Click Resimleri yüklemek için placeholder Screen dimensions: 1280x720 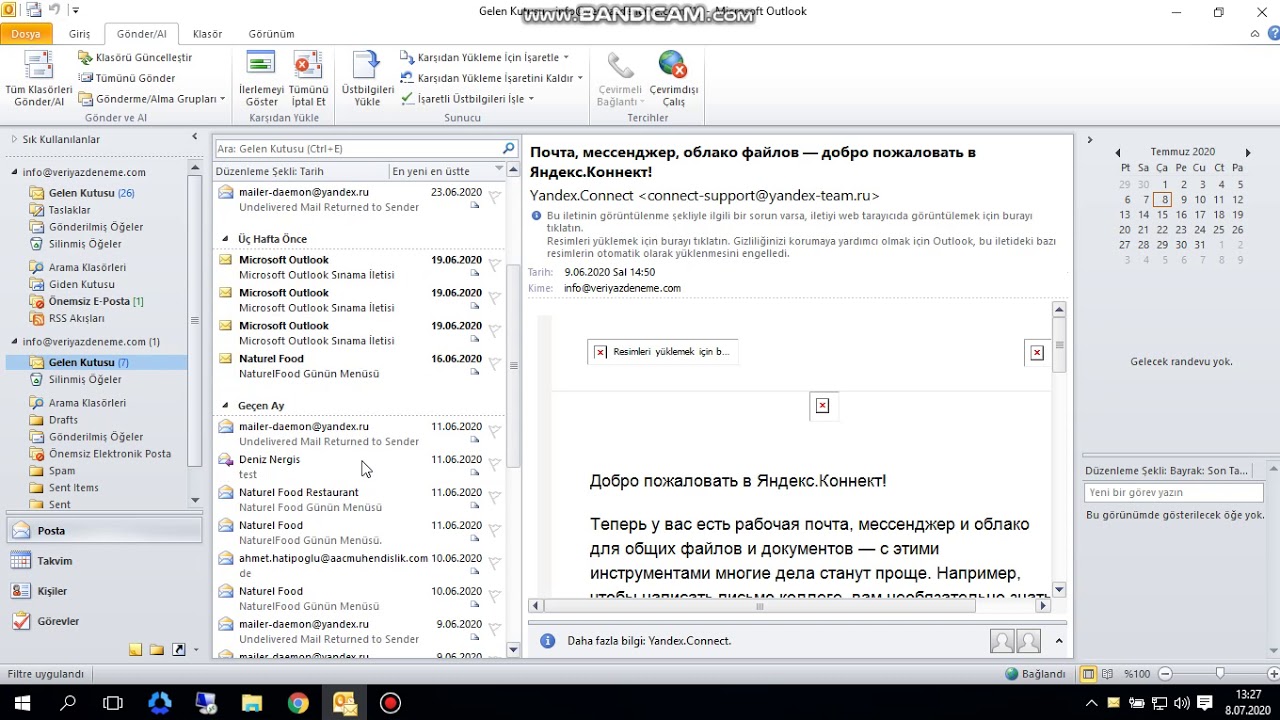click(x=662, y=352)
